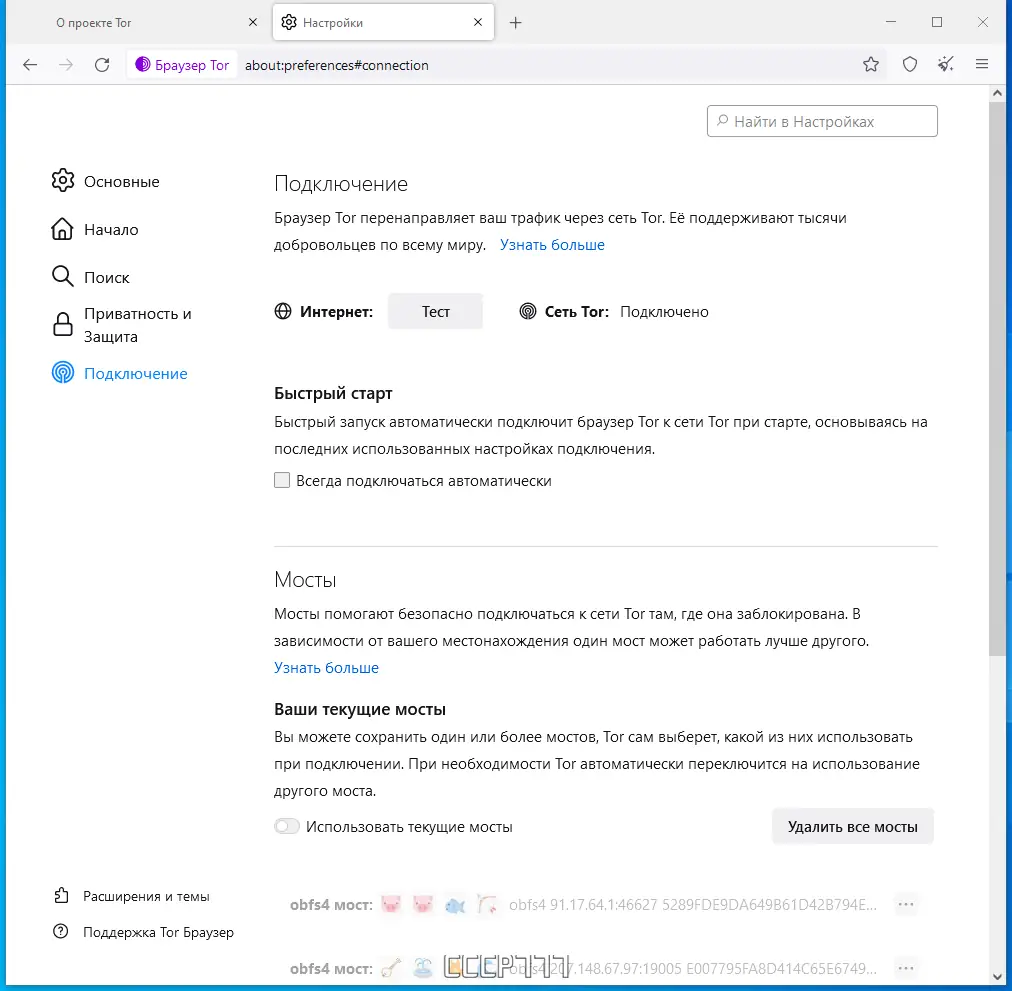Click the first pig emoji of obfs4 bridge
Viewport: 1012px width, 991px height.
click(x=390, y=904)
